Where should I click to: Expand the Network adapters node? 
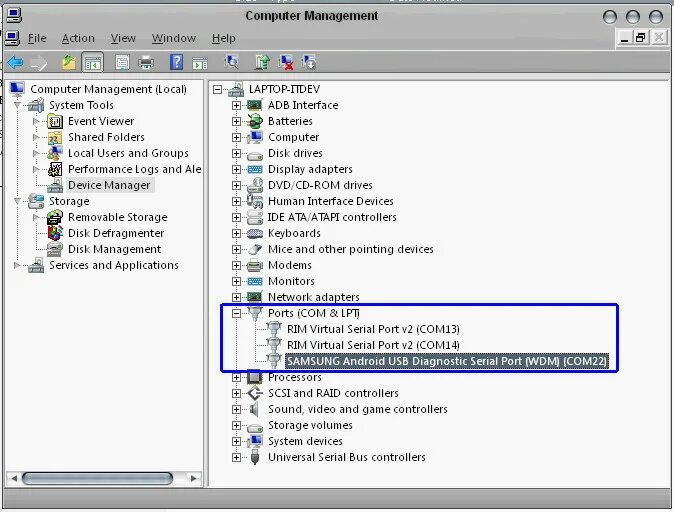(x=236, y=297)
